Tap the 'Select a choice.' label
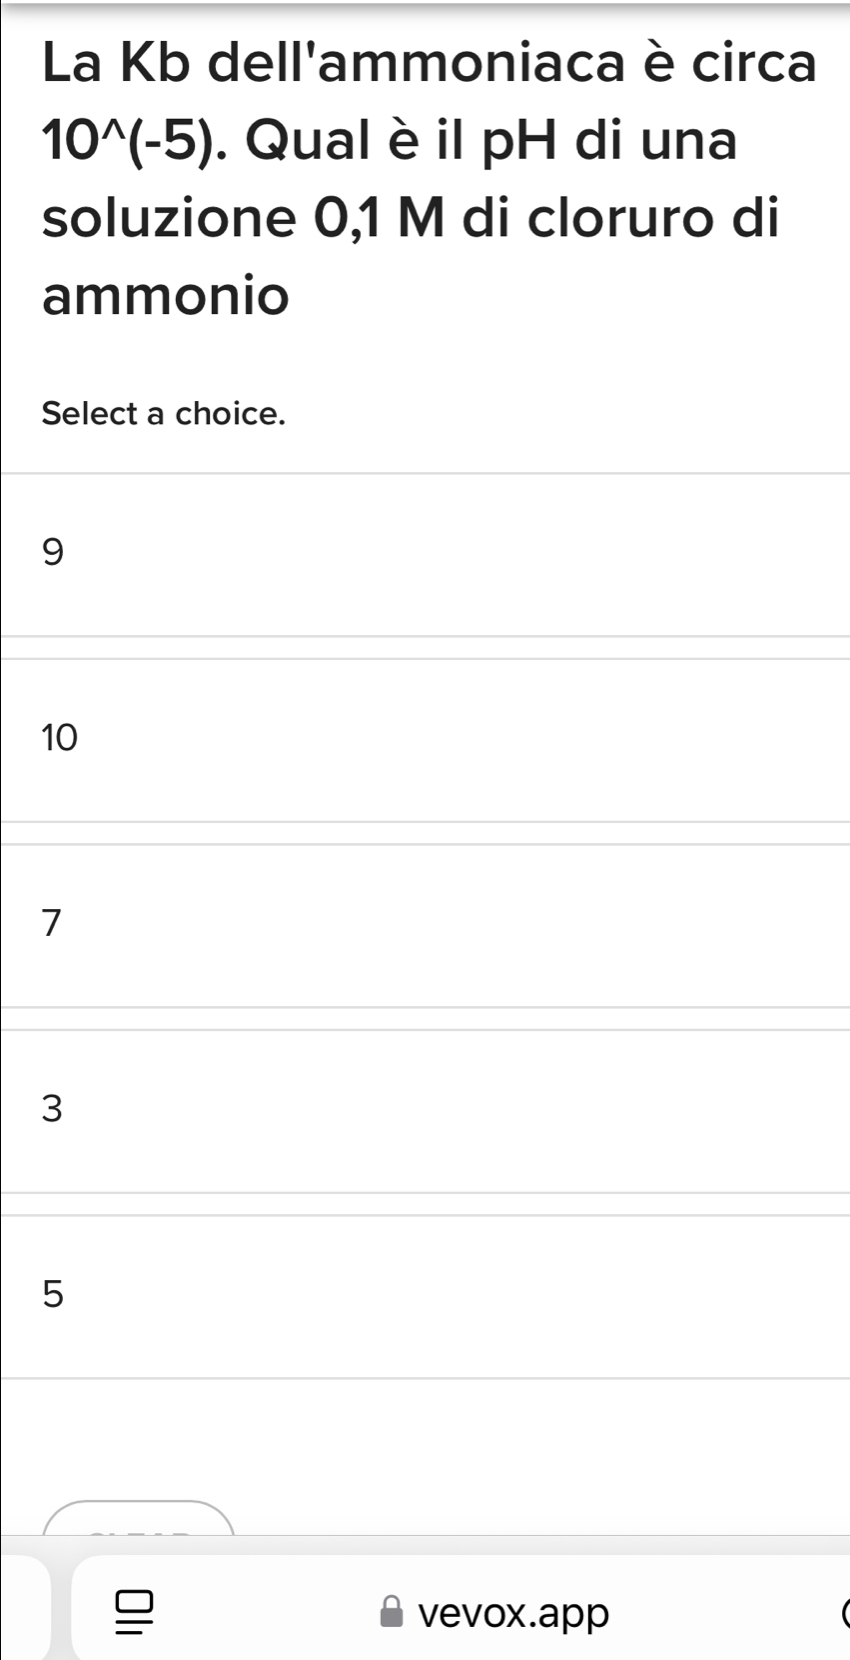This screenshot has height=1660, width=850. pyautogui.click(x=164, y=413)
